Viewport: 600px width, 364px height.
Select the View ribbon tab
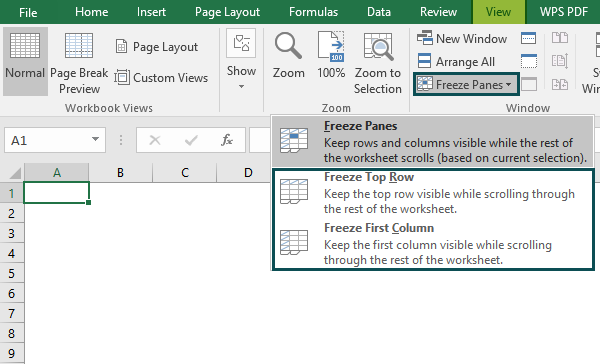[x=499, y=12]
